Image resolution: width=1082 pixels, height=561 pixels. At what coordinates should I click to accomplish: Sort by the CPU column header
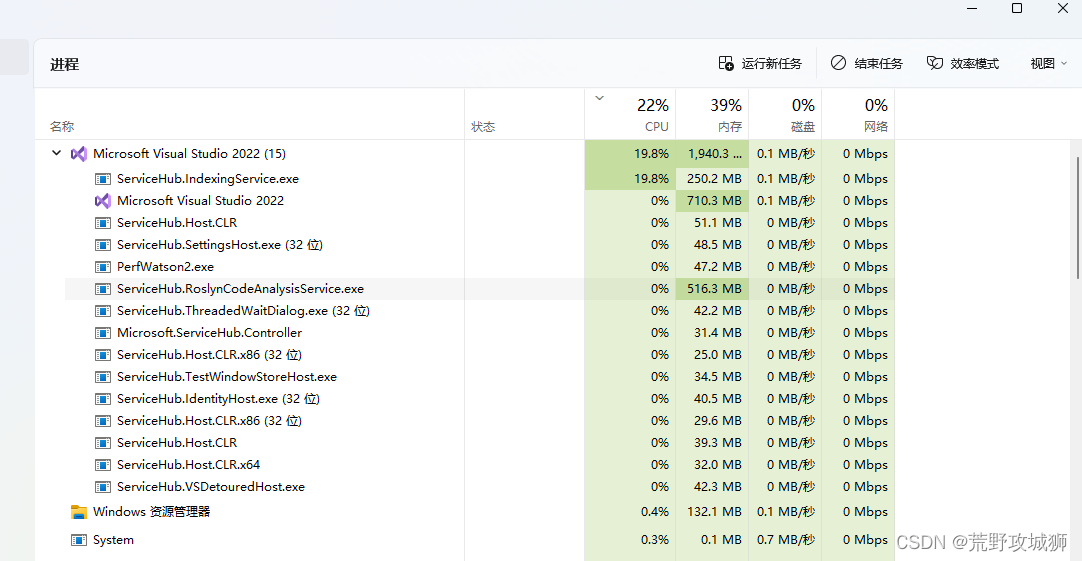click(x=630, y=114)
